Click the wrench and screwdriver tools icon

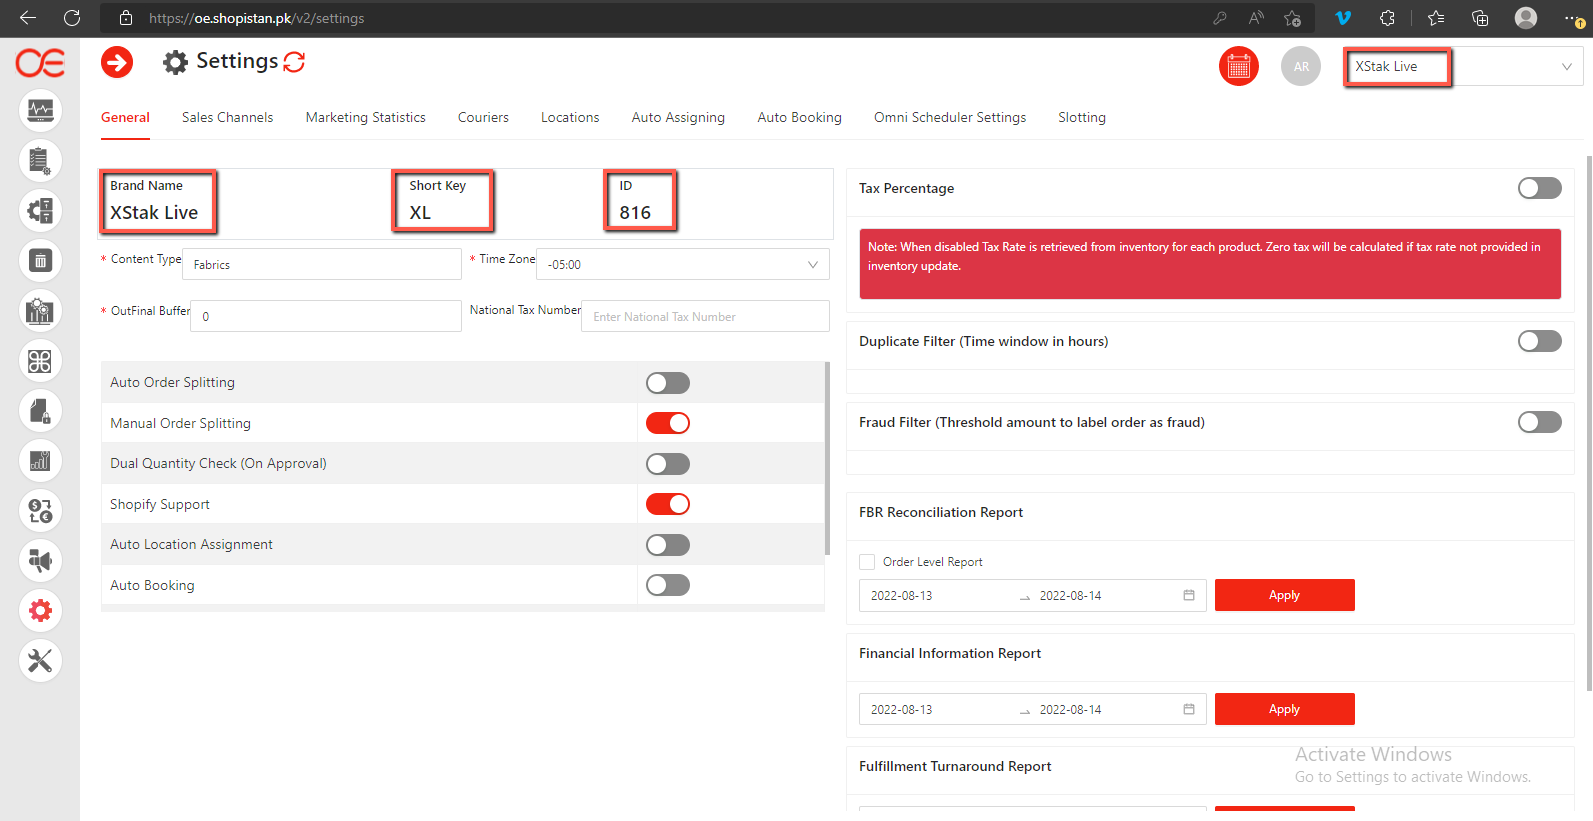tap(40, 661)
